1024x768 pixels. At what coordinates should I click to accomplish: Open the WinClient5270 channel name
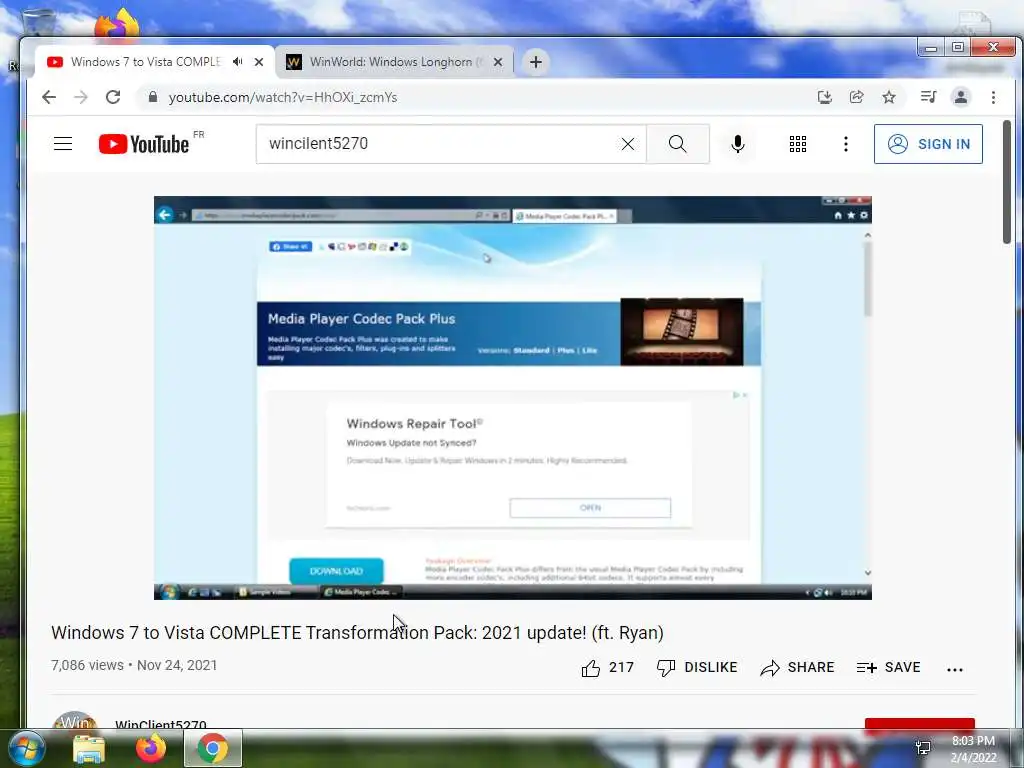161,724
